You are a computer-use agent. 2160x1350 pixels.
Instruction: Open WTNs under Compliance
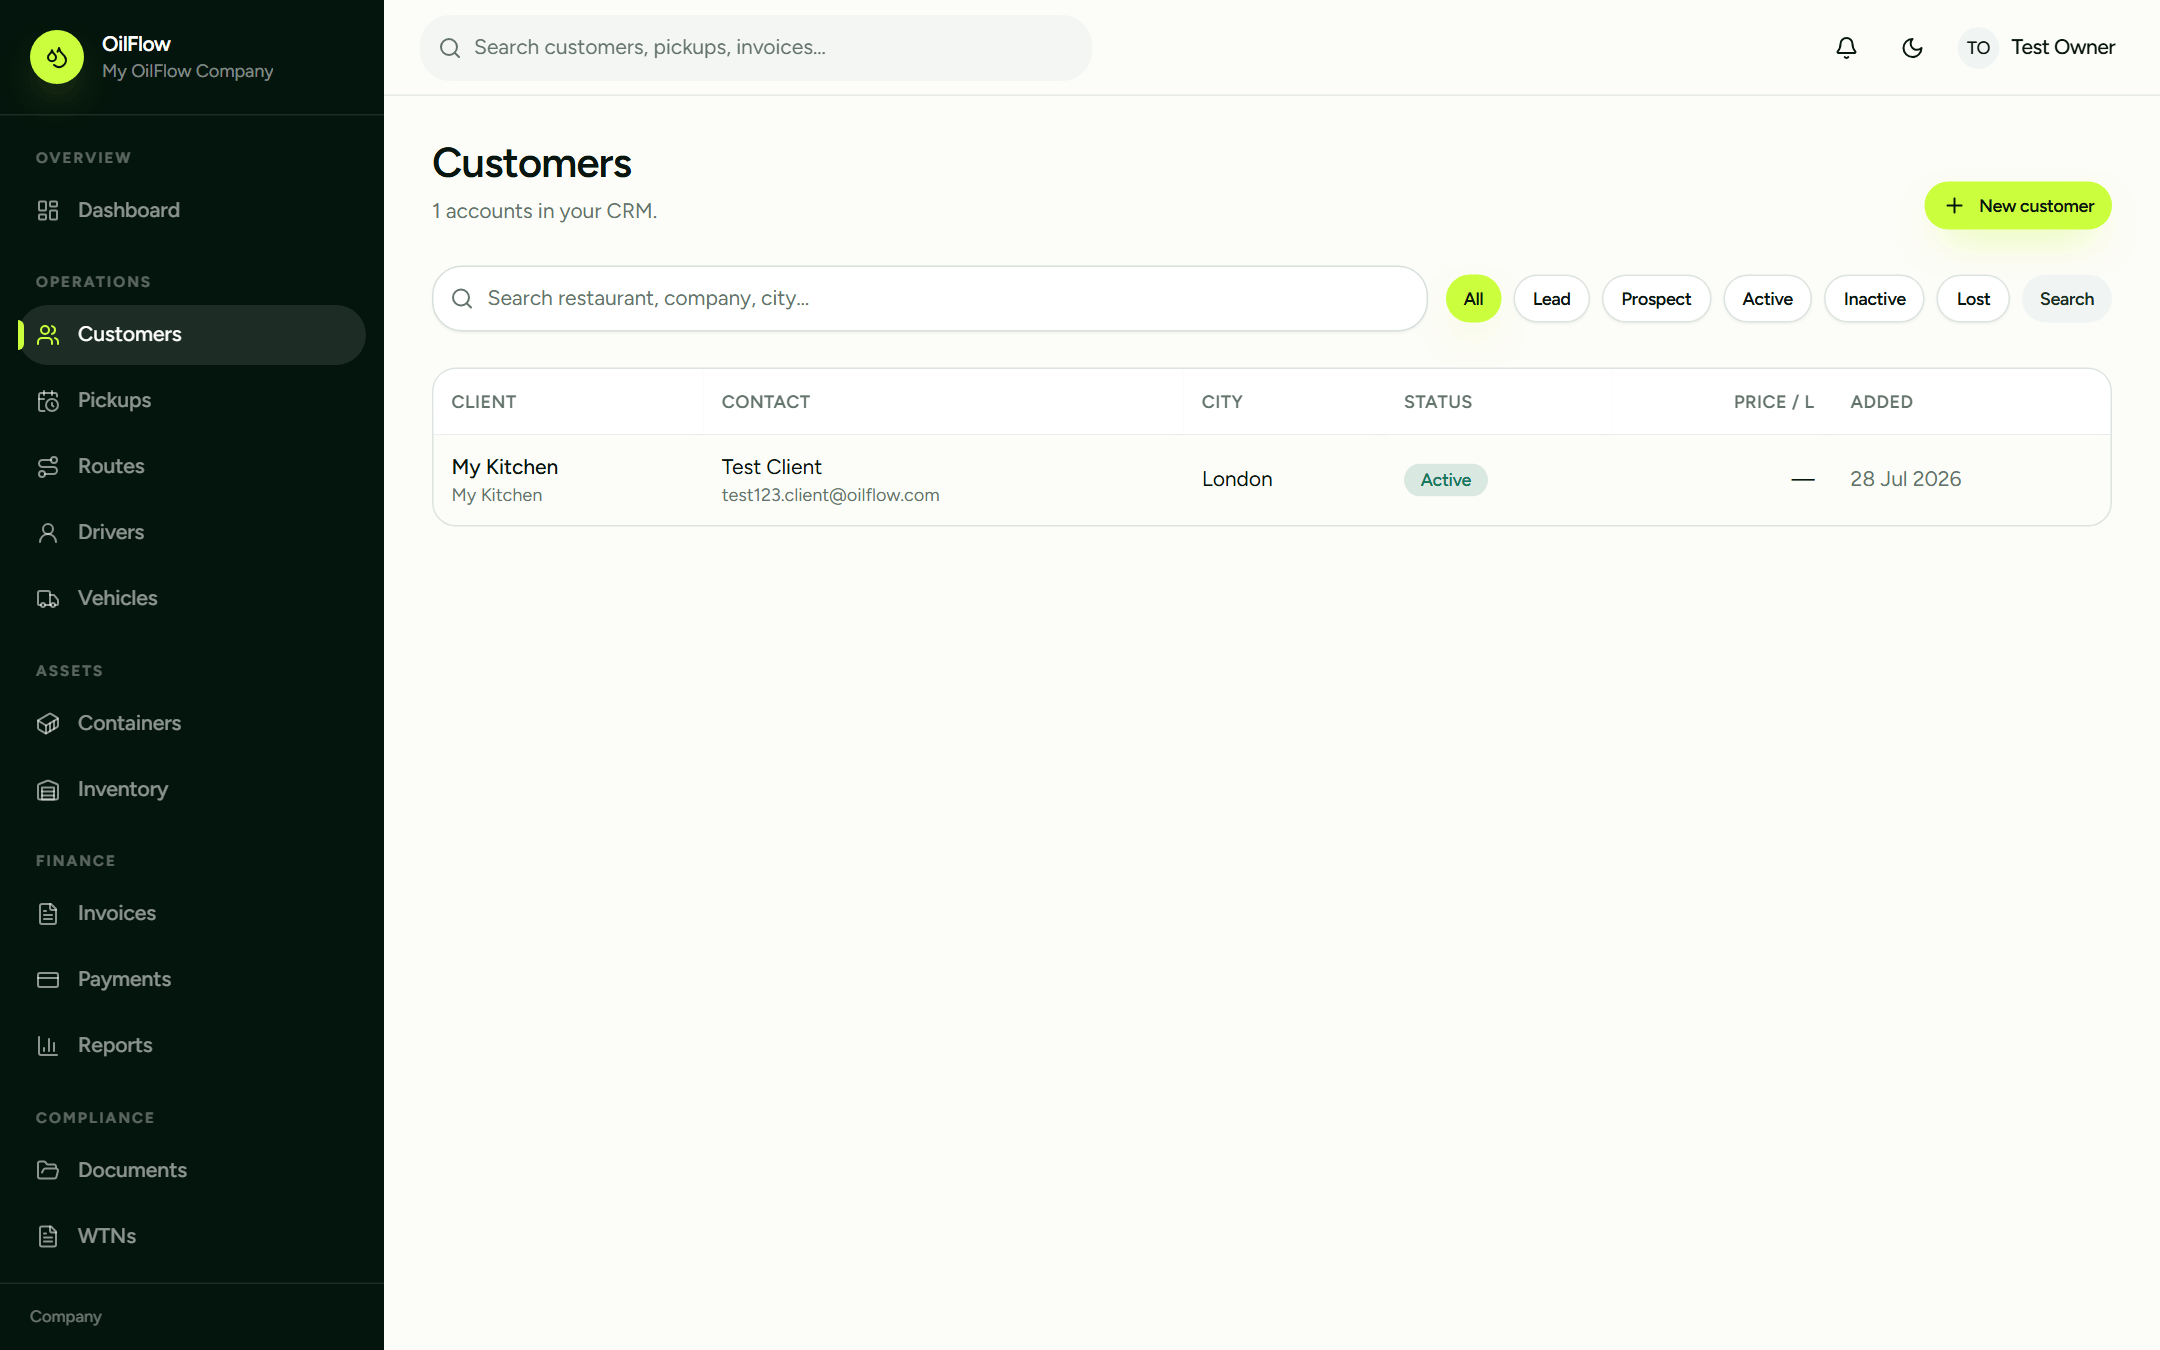192,1236
